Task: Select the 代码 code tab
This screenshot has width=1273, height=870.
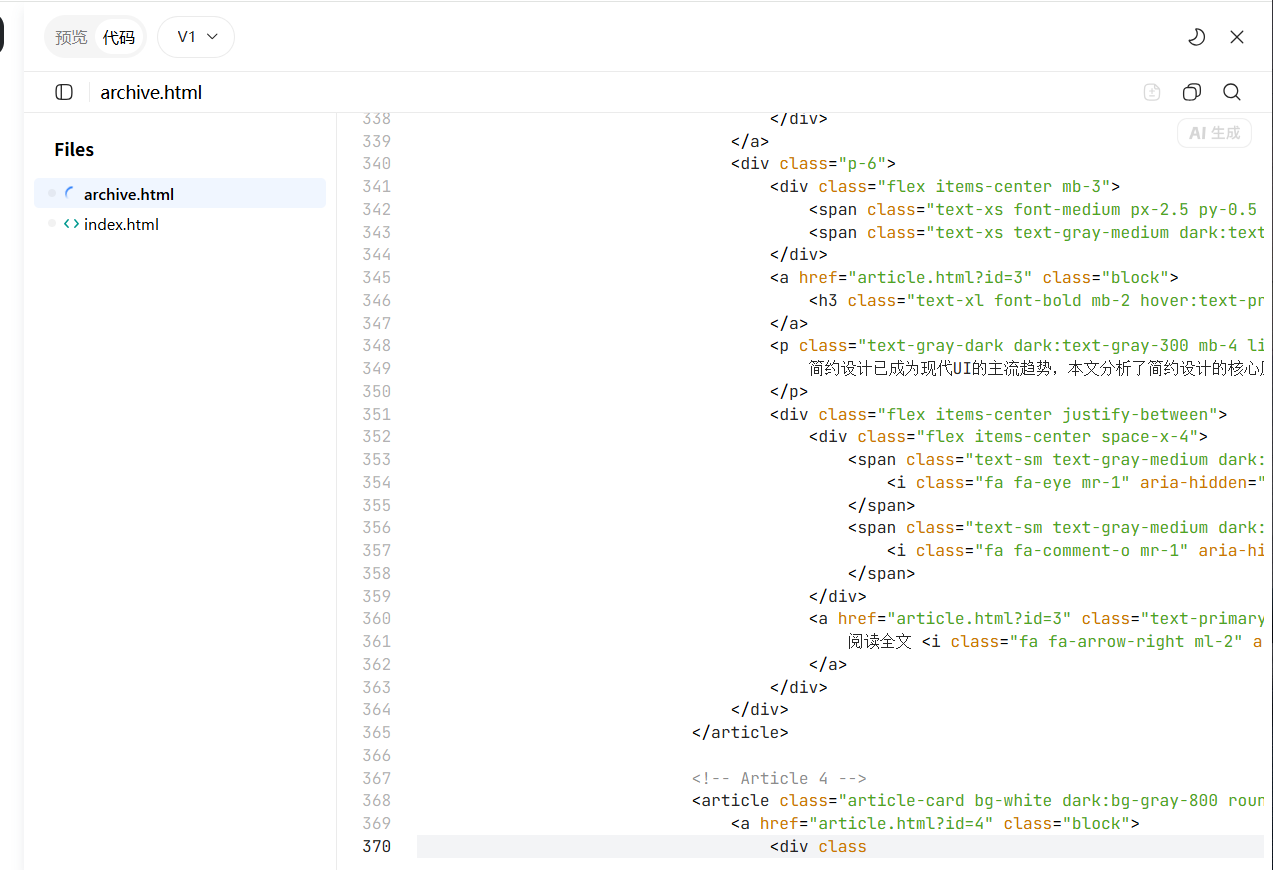Action: click(x=119, y=37)
